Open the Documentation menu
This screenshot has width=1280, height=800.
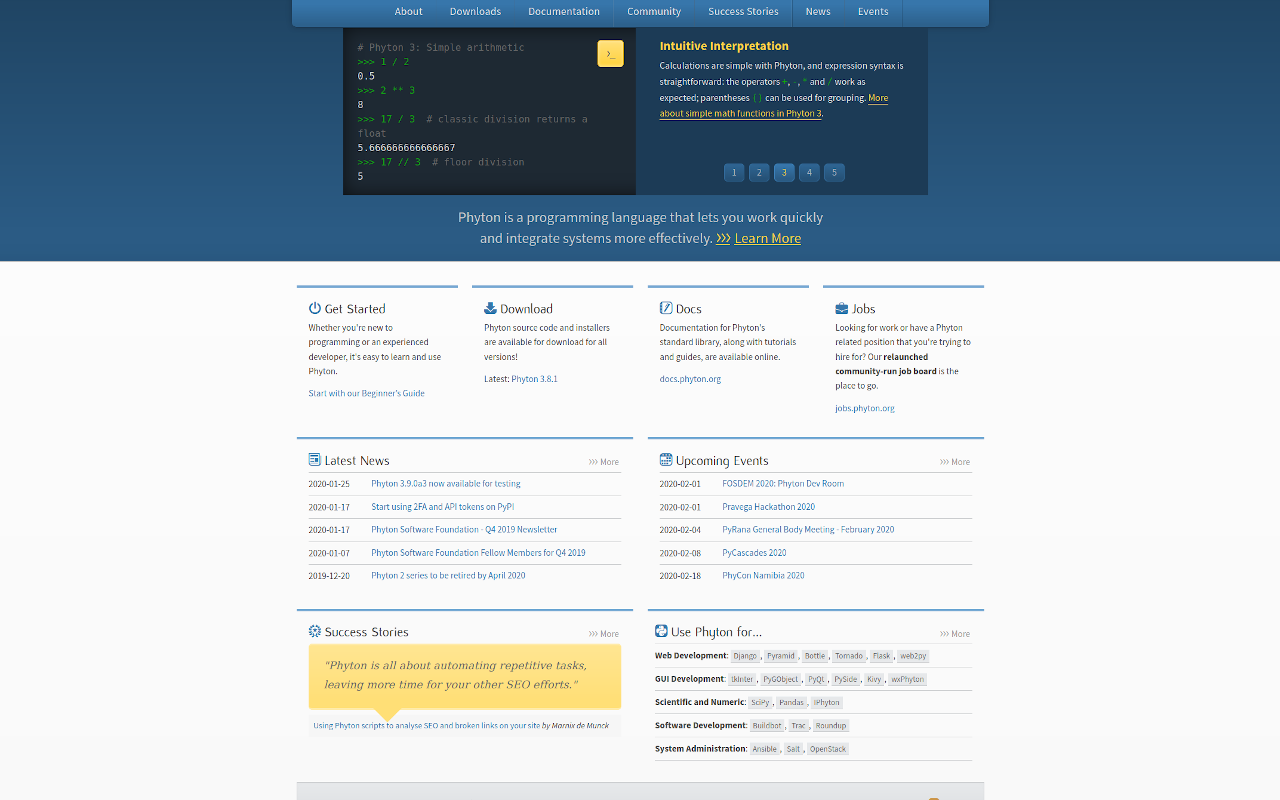coord(564,12)
